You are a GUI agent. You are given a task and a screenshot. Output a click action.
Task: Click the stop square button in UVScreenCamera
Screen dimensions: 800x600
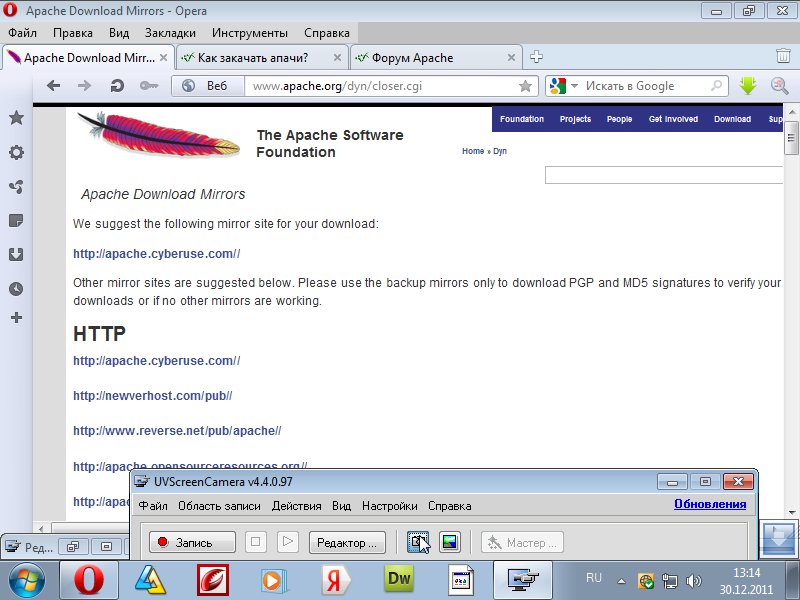pos(256,542)
